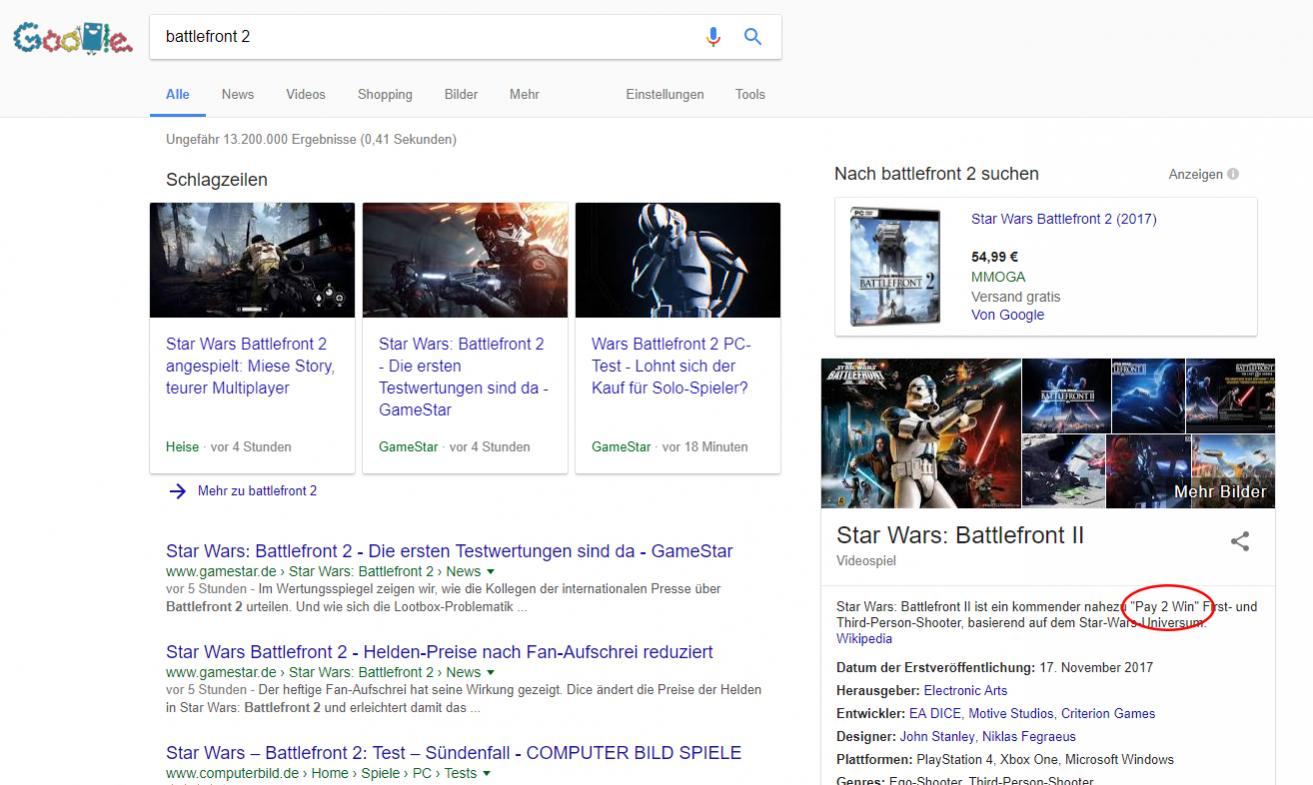
Task: Click Anzeigen label text
Action: tap(1195, 174)
